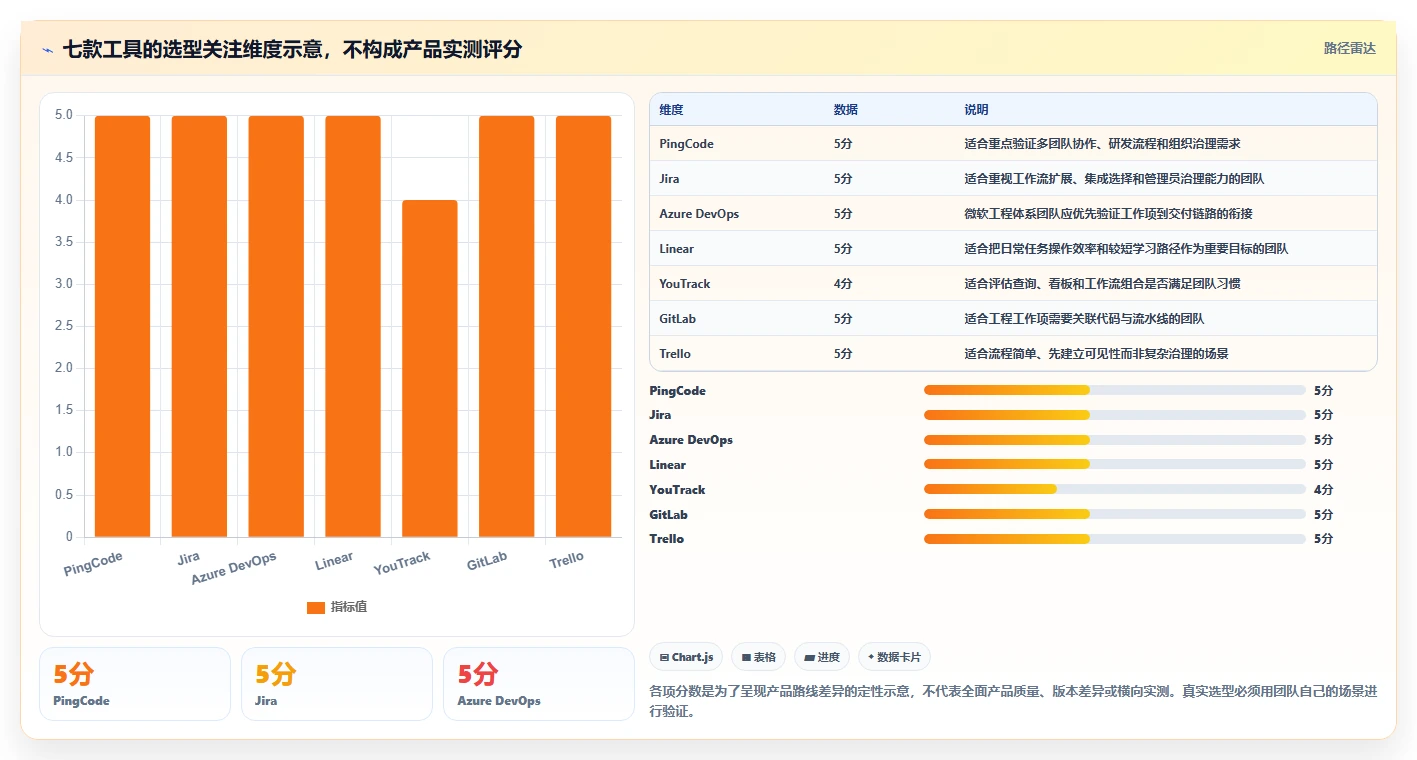Image resolution: width=1417 pixels, height=760 pixels.
Task: Click the Trello progress bar
Action: click(x=1115, y=538)
